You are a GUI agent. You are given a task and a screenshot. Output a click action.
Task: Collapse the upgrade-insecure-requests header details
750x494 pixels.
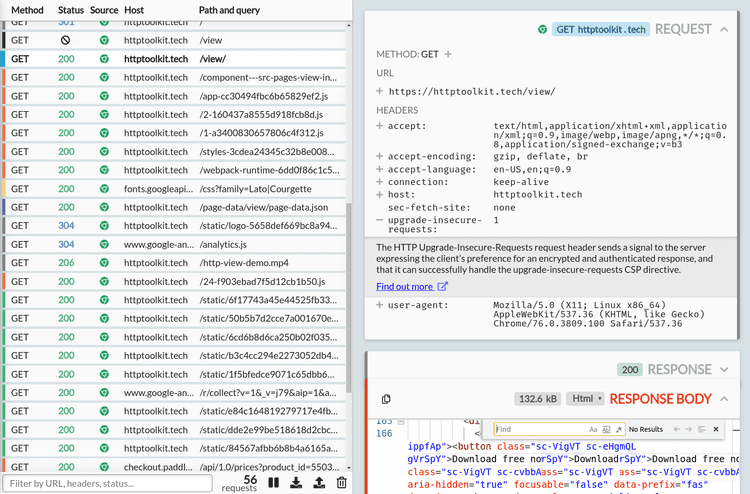coord(380,219)
